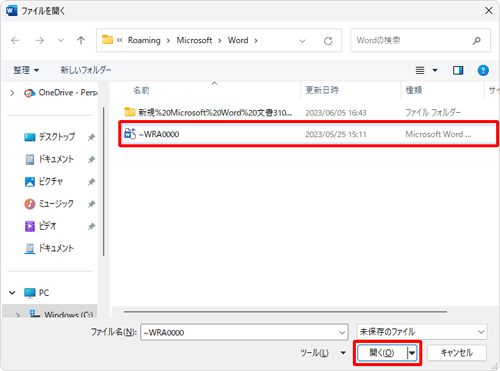
Task: Click pin icon next to デスクトップ
Action: (91, 137)
